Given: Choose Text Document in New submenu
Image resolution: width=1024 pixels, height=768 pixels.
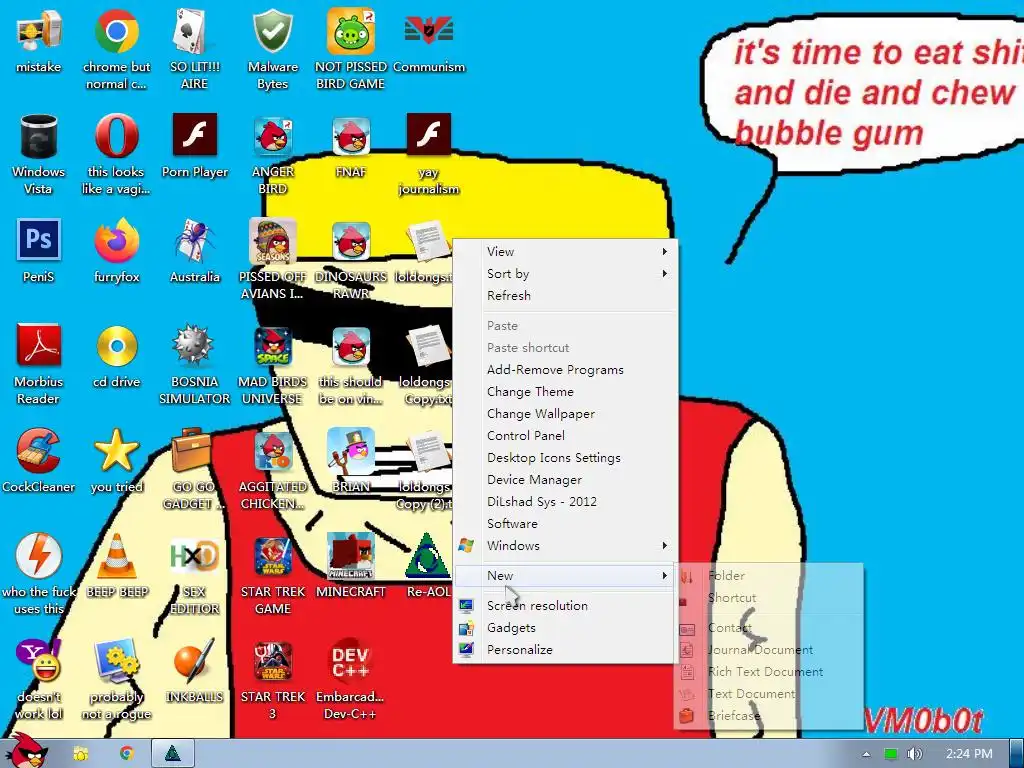Looking at the screenshot, I should tap(769, 694).
